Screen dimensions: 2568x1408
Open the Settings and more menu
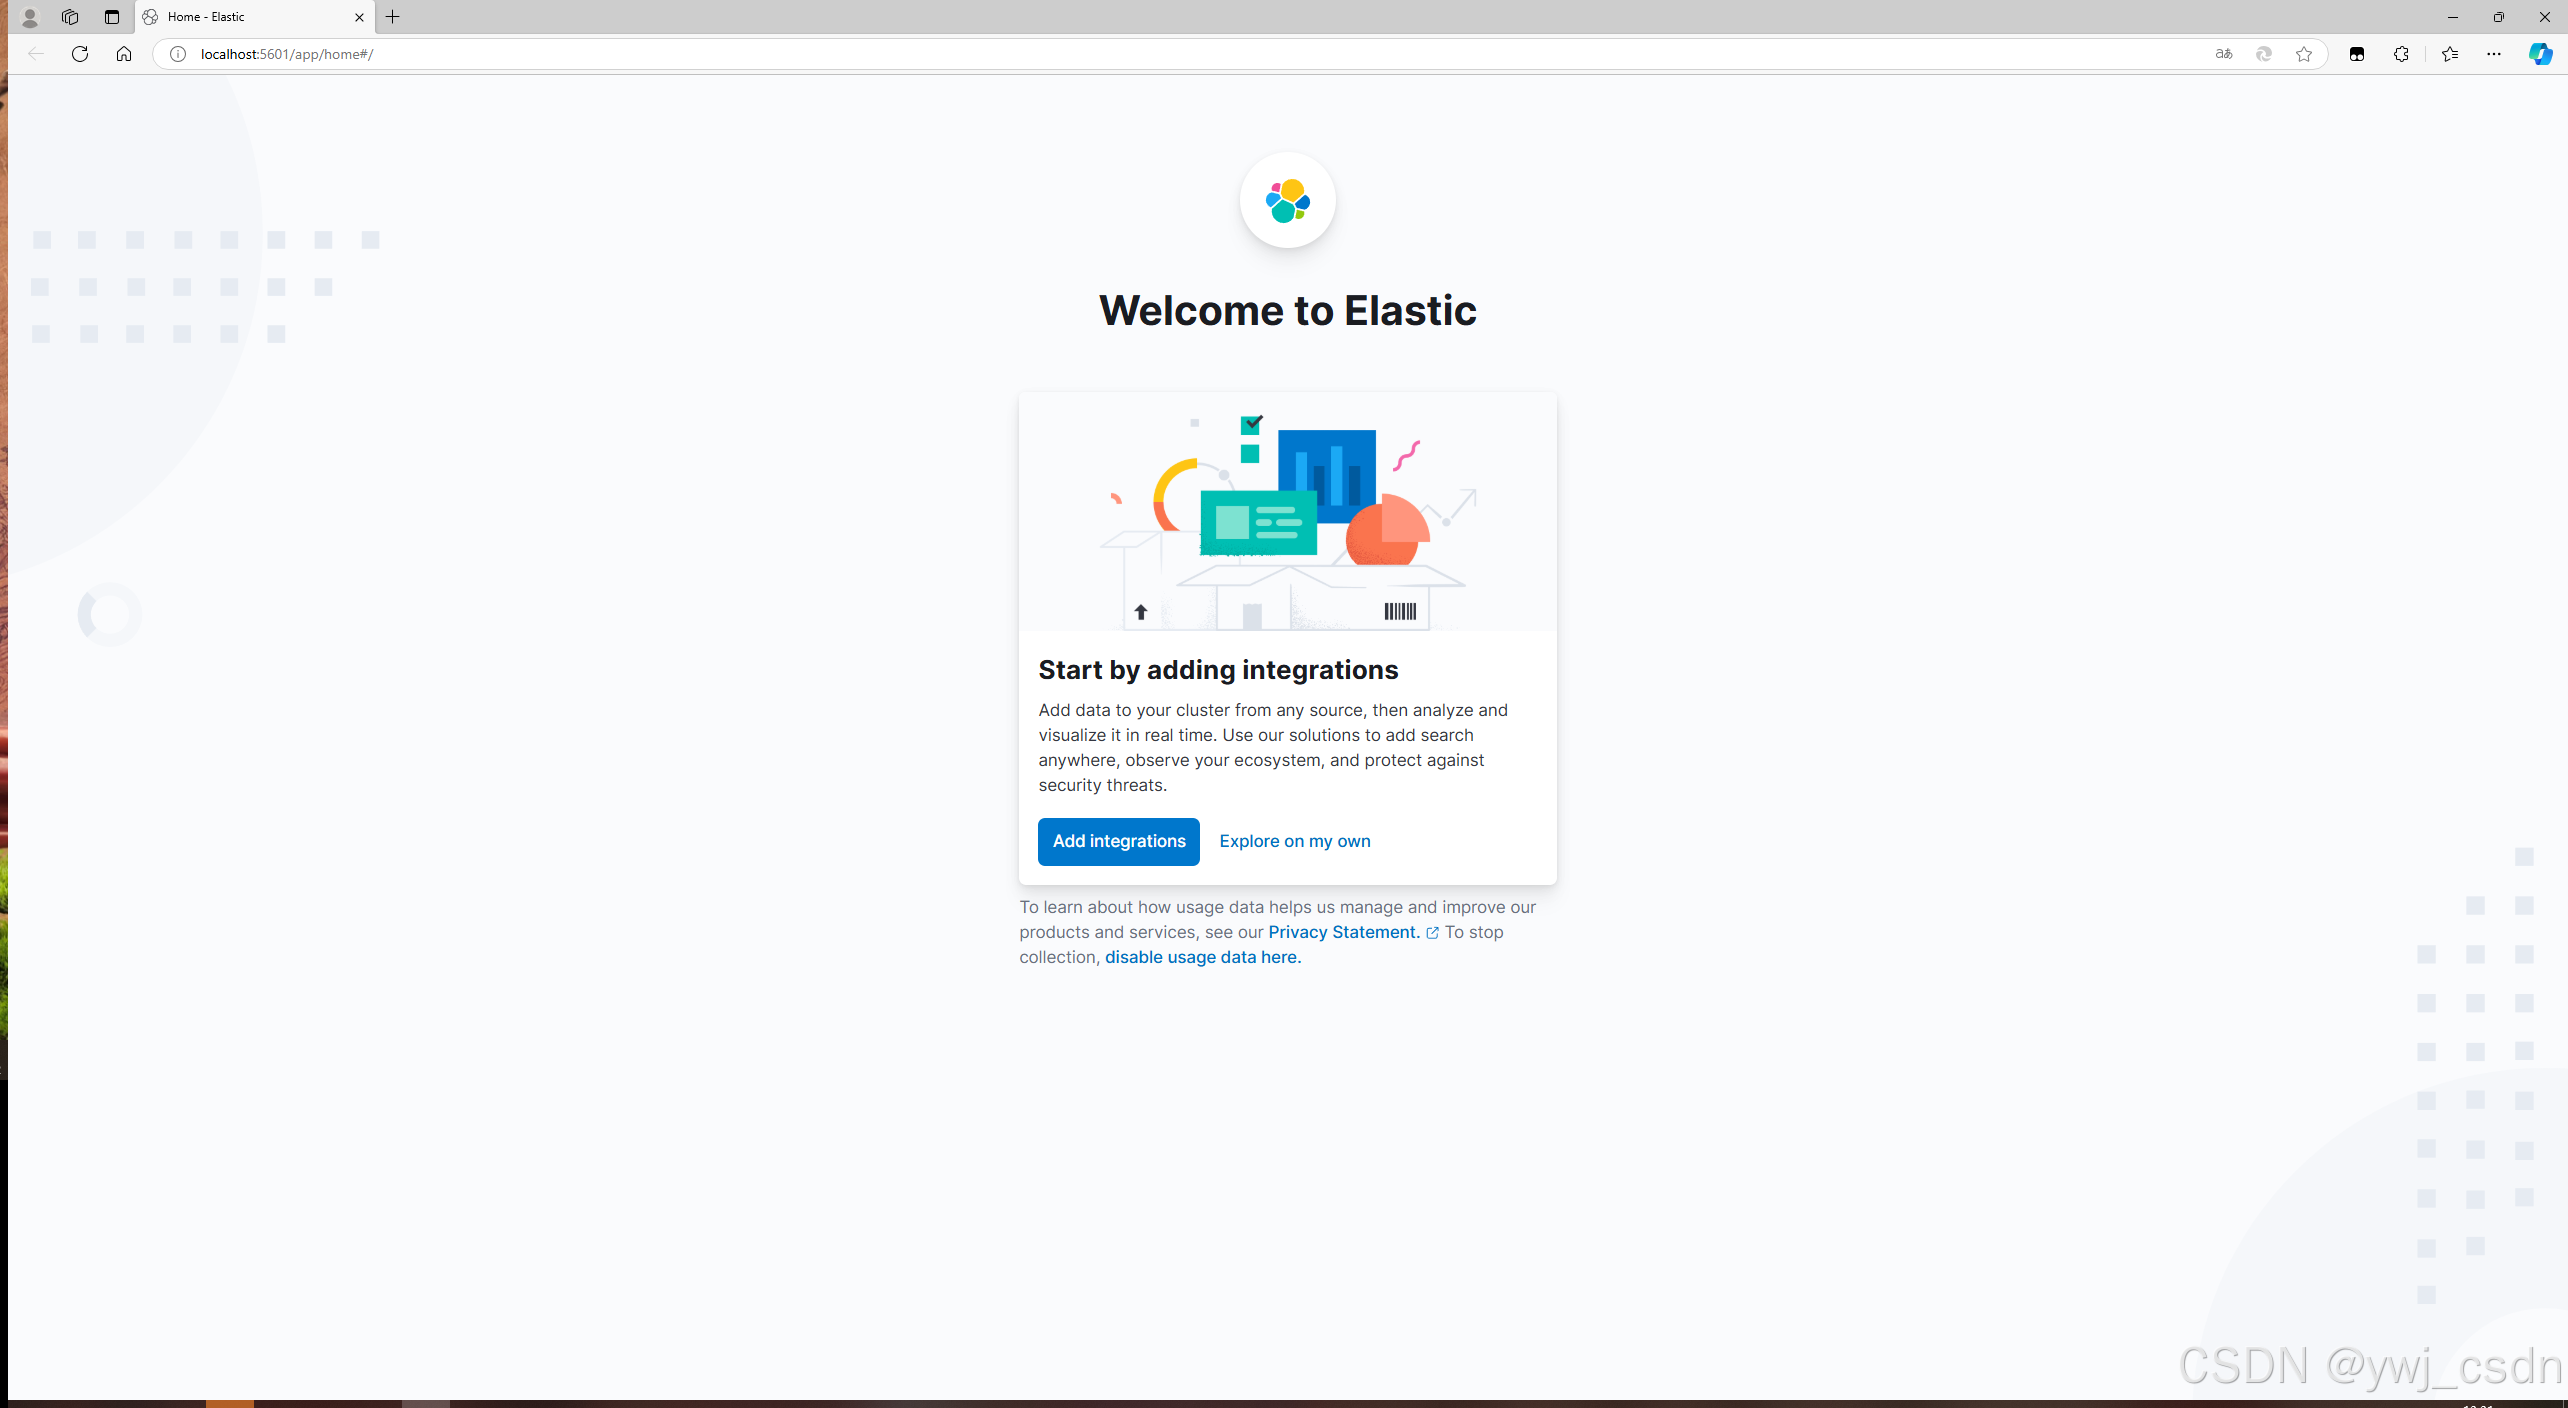tap(2494, 54)
